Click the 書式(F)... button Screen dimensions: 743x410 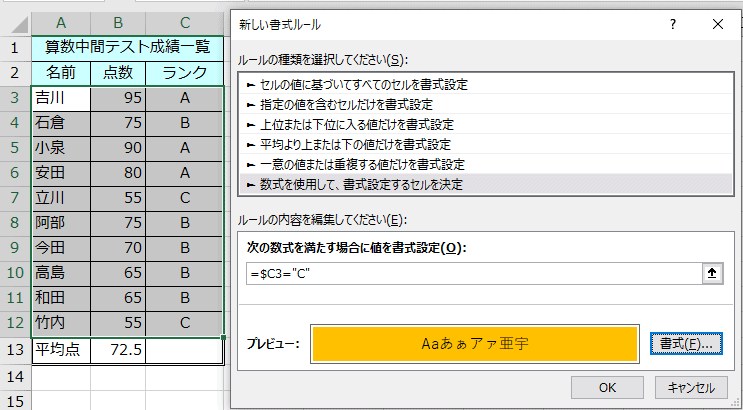[x=685, y=343]
